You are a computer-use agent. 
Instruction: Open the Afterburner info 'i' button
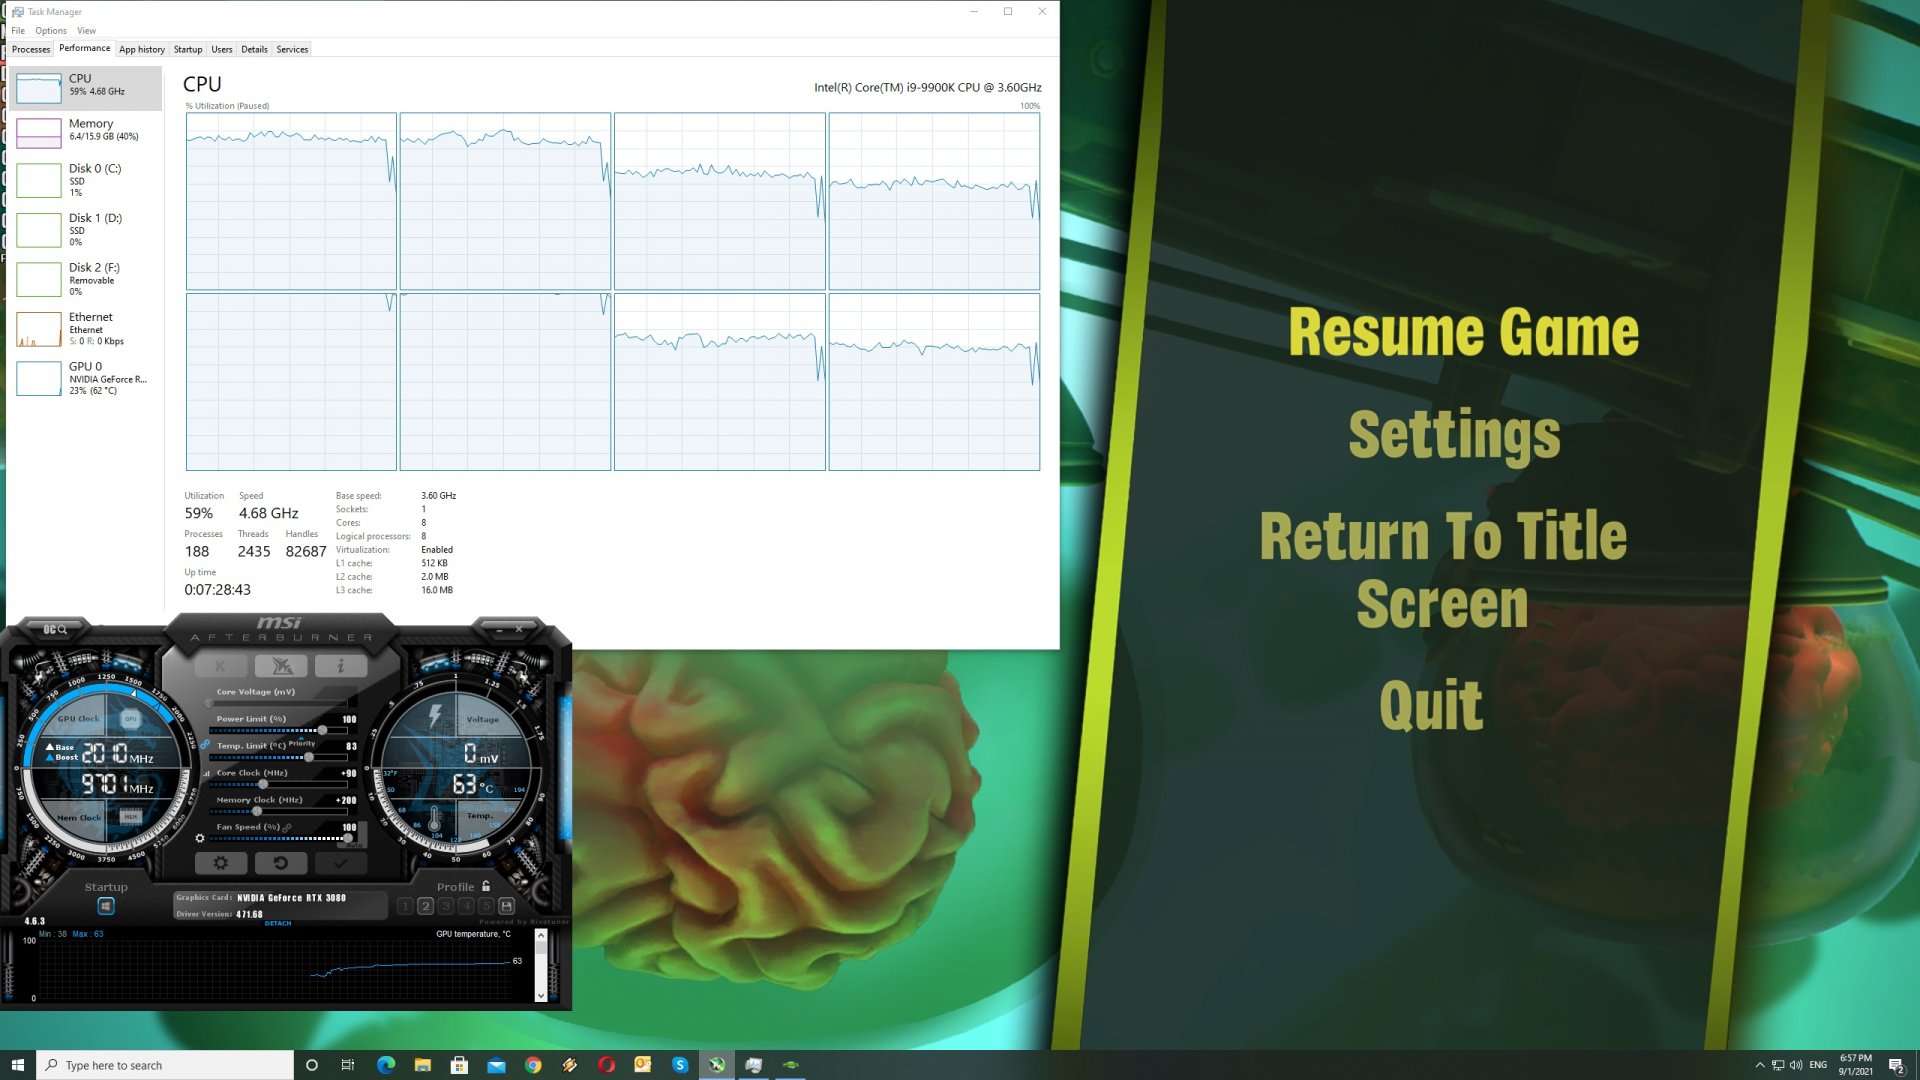[341, 666]
